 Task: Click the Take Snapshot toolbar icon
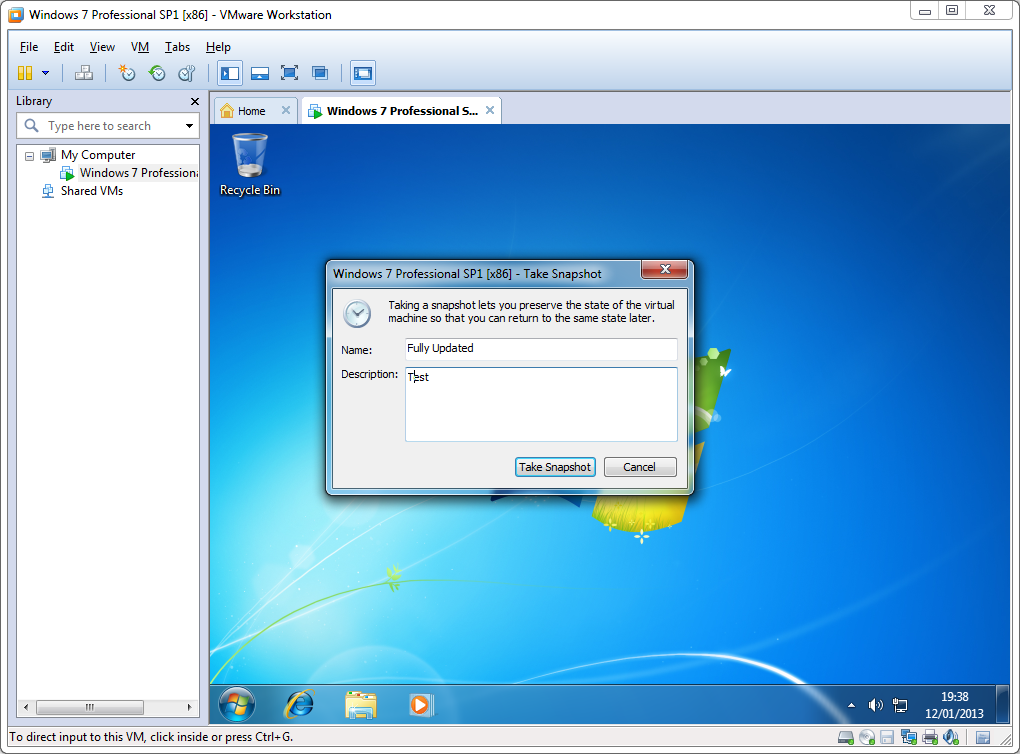[x=127, y=73]
